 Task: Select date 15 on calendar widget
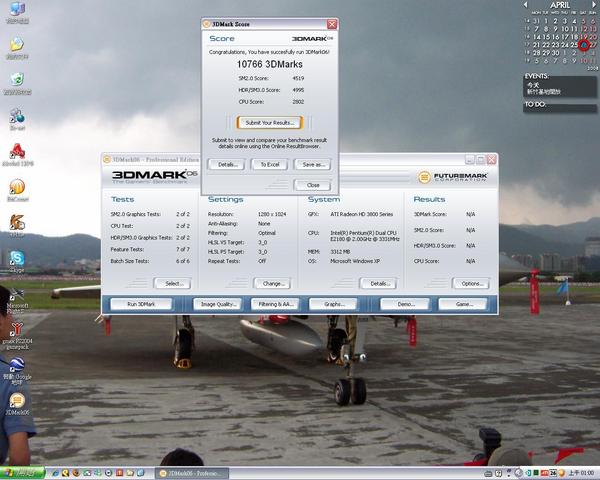[x=546, y=37]
